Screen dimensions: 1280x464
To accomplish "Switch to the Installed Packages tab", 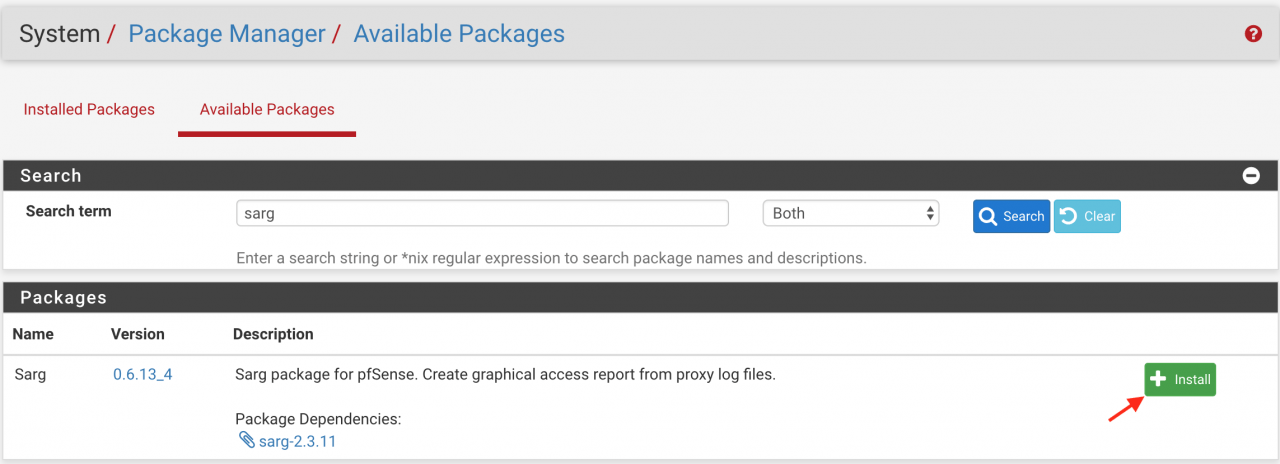I will click(89, 109).
